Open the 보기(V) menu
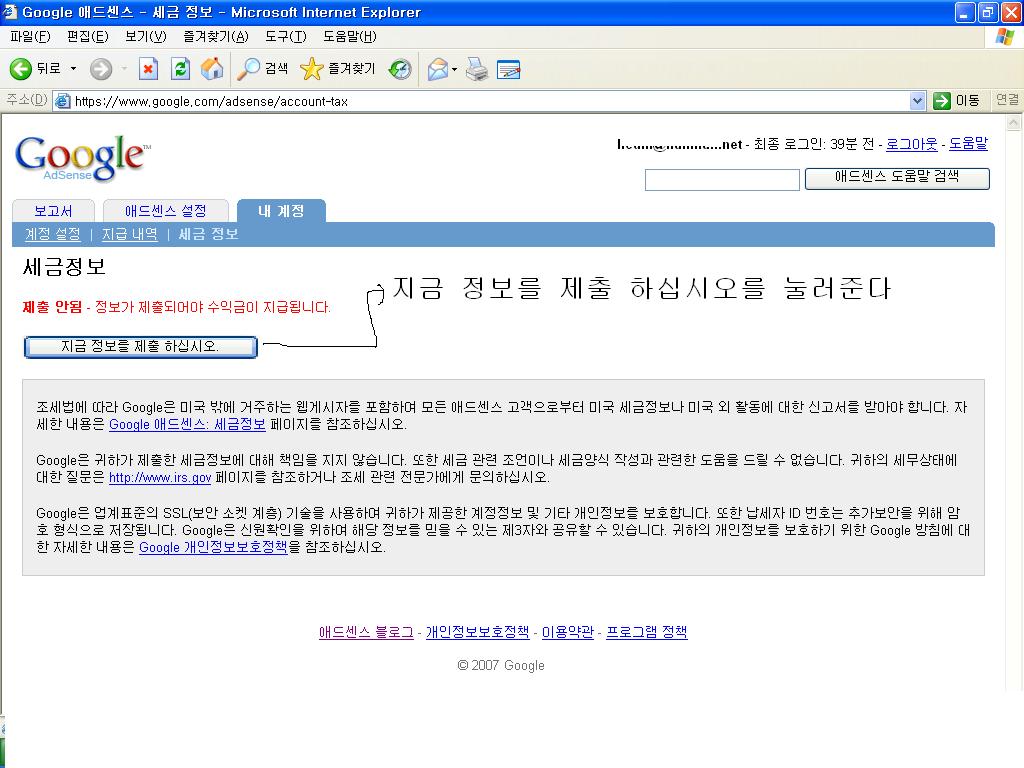This screenshot has height=768, width=1024. pyautogui.click(x=146, y=37)
